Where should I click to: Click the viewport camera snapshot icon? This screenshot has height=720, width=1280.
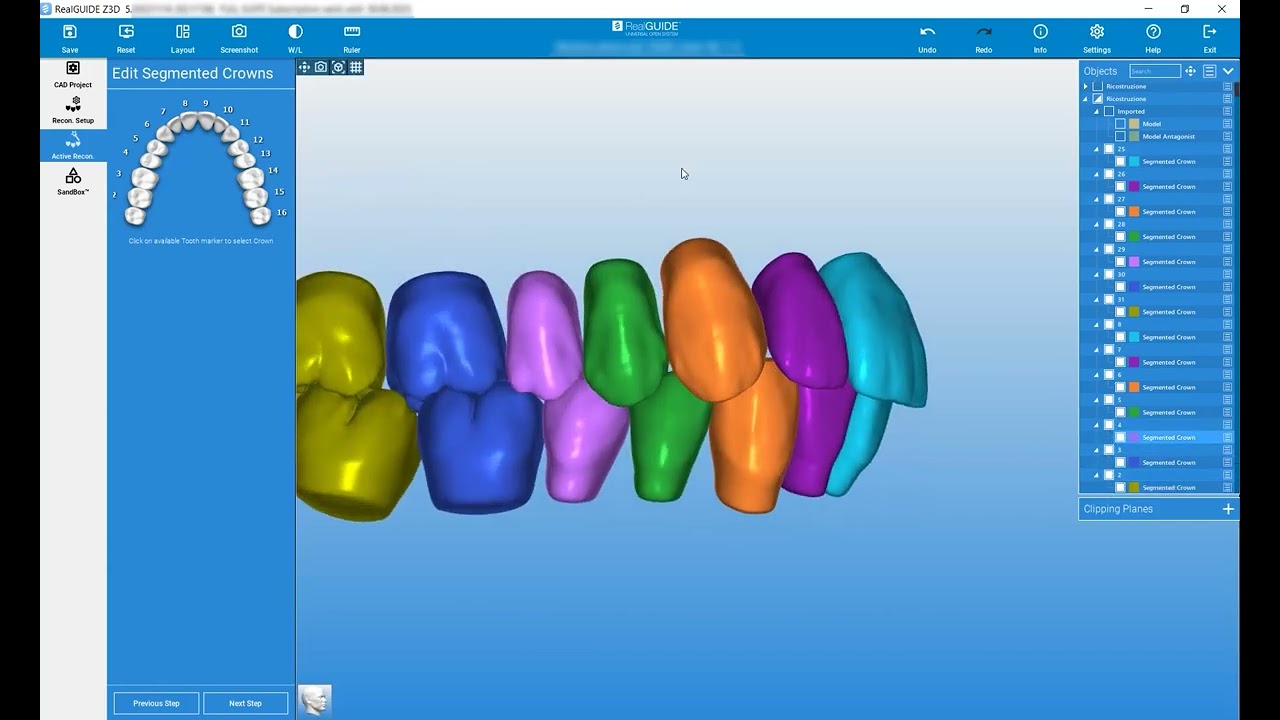[321, 67]
